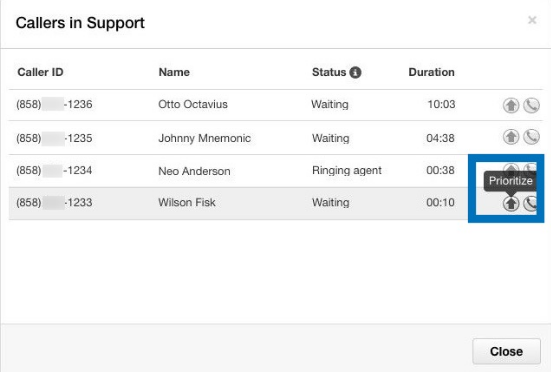Screen dimensions: 551x372
Task: Click the Ringing agent status text
Action: pos(347,170)
